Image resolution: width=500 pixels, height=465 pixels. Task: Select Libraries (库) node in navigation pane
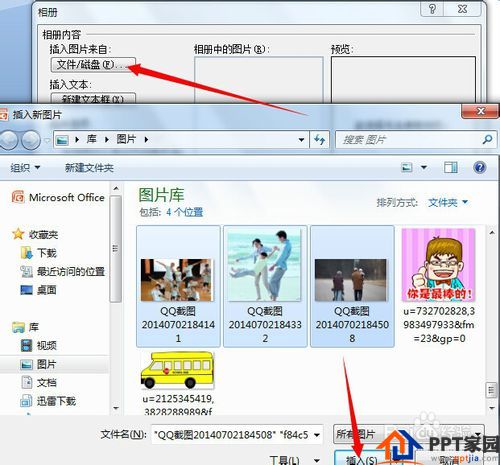[x=25, y=327]
